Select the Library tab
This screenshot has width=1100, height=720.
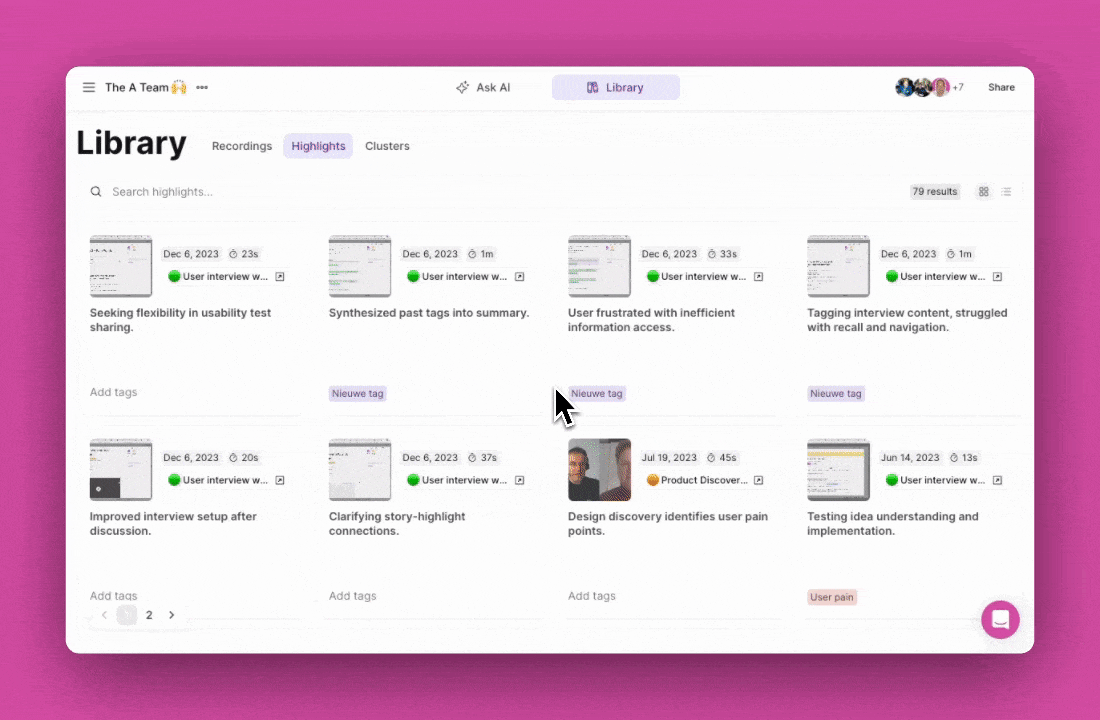[615, 88]
